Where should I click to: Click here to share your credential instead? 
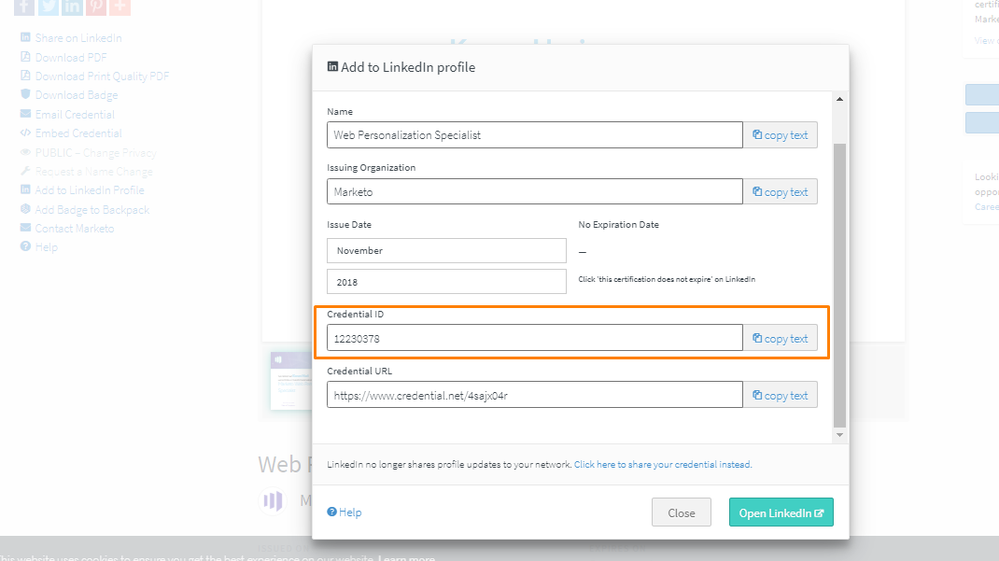(663, 465)
